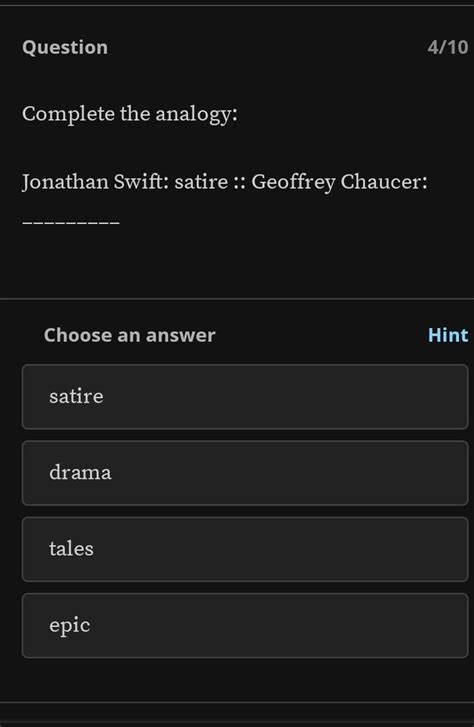
Task: Select the answer 'satire'
Action: coord(245,396)
